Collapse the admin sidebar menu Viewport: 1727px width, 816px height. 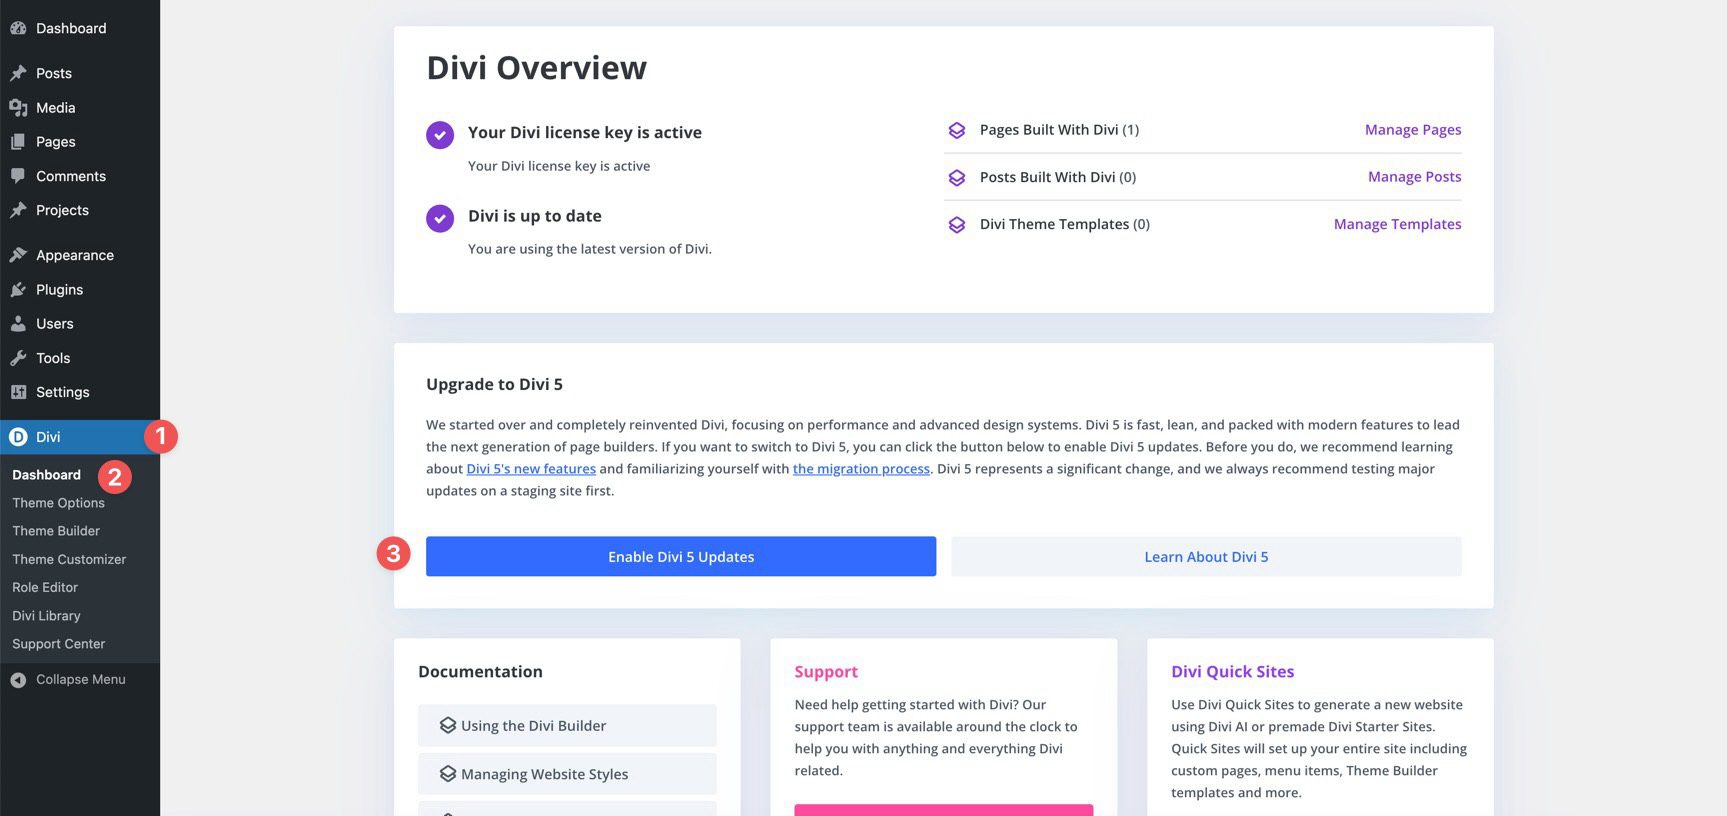pyautogui.click(x=80, y=680)
